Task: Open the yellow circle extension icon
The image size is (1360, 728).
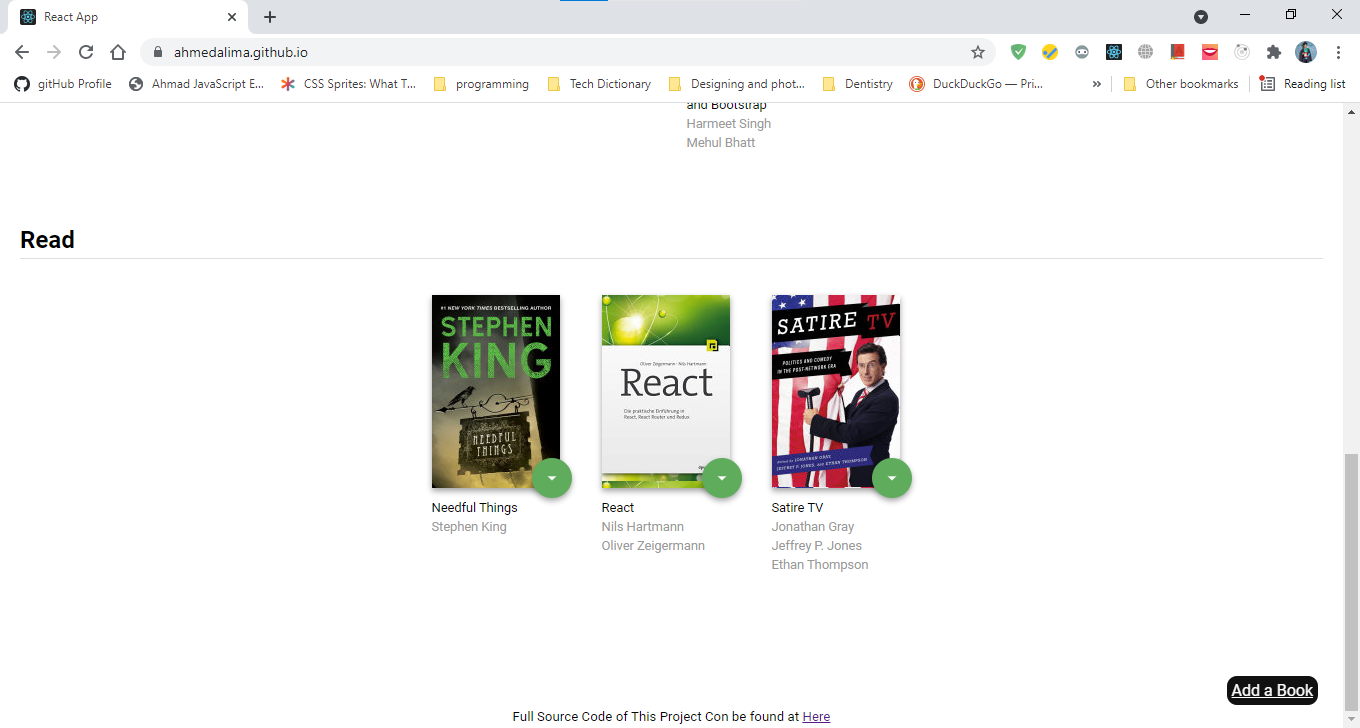Action: tap(1050, 52)
